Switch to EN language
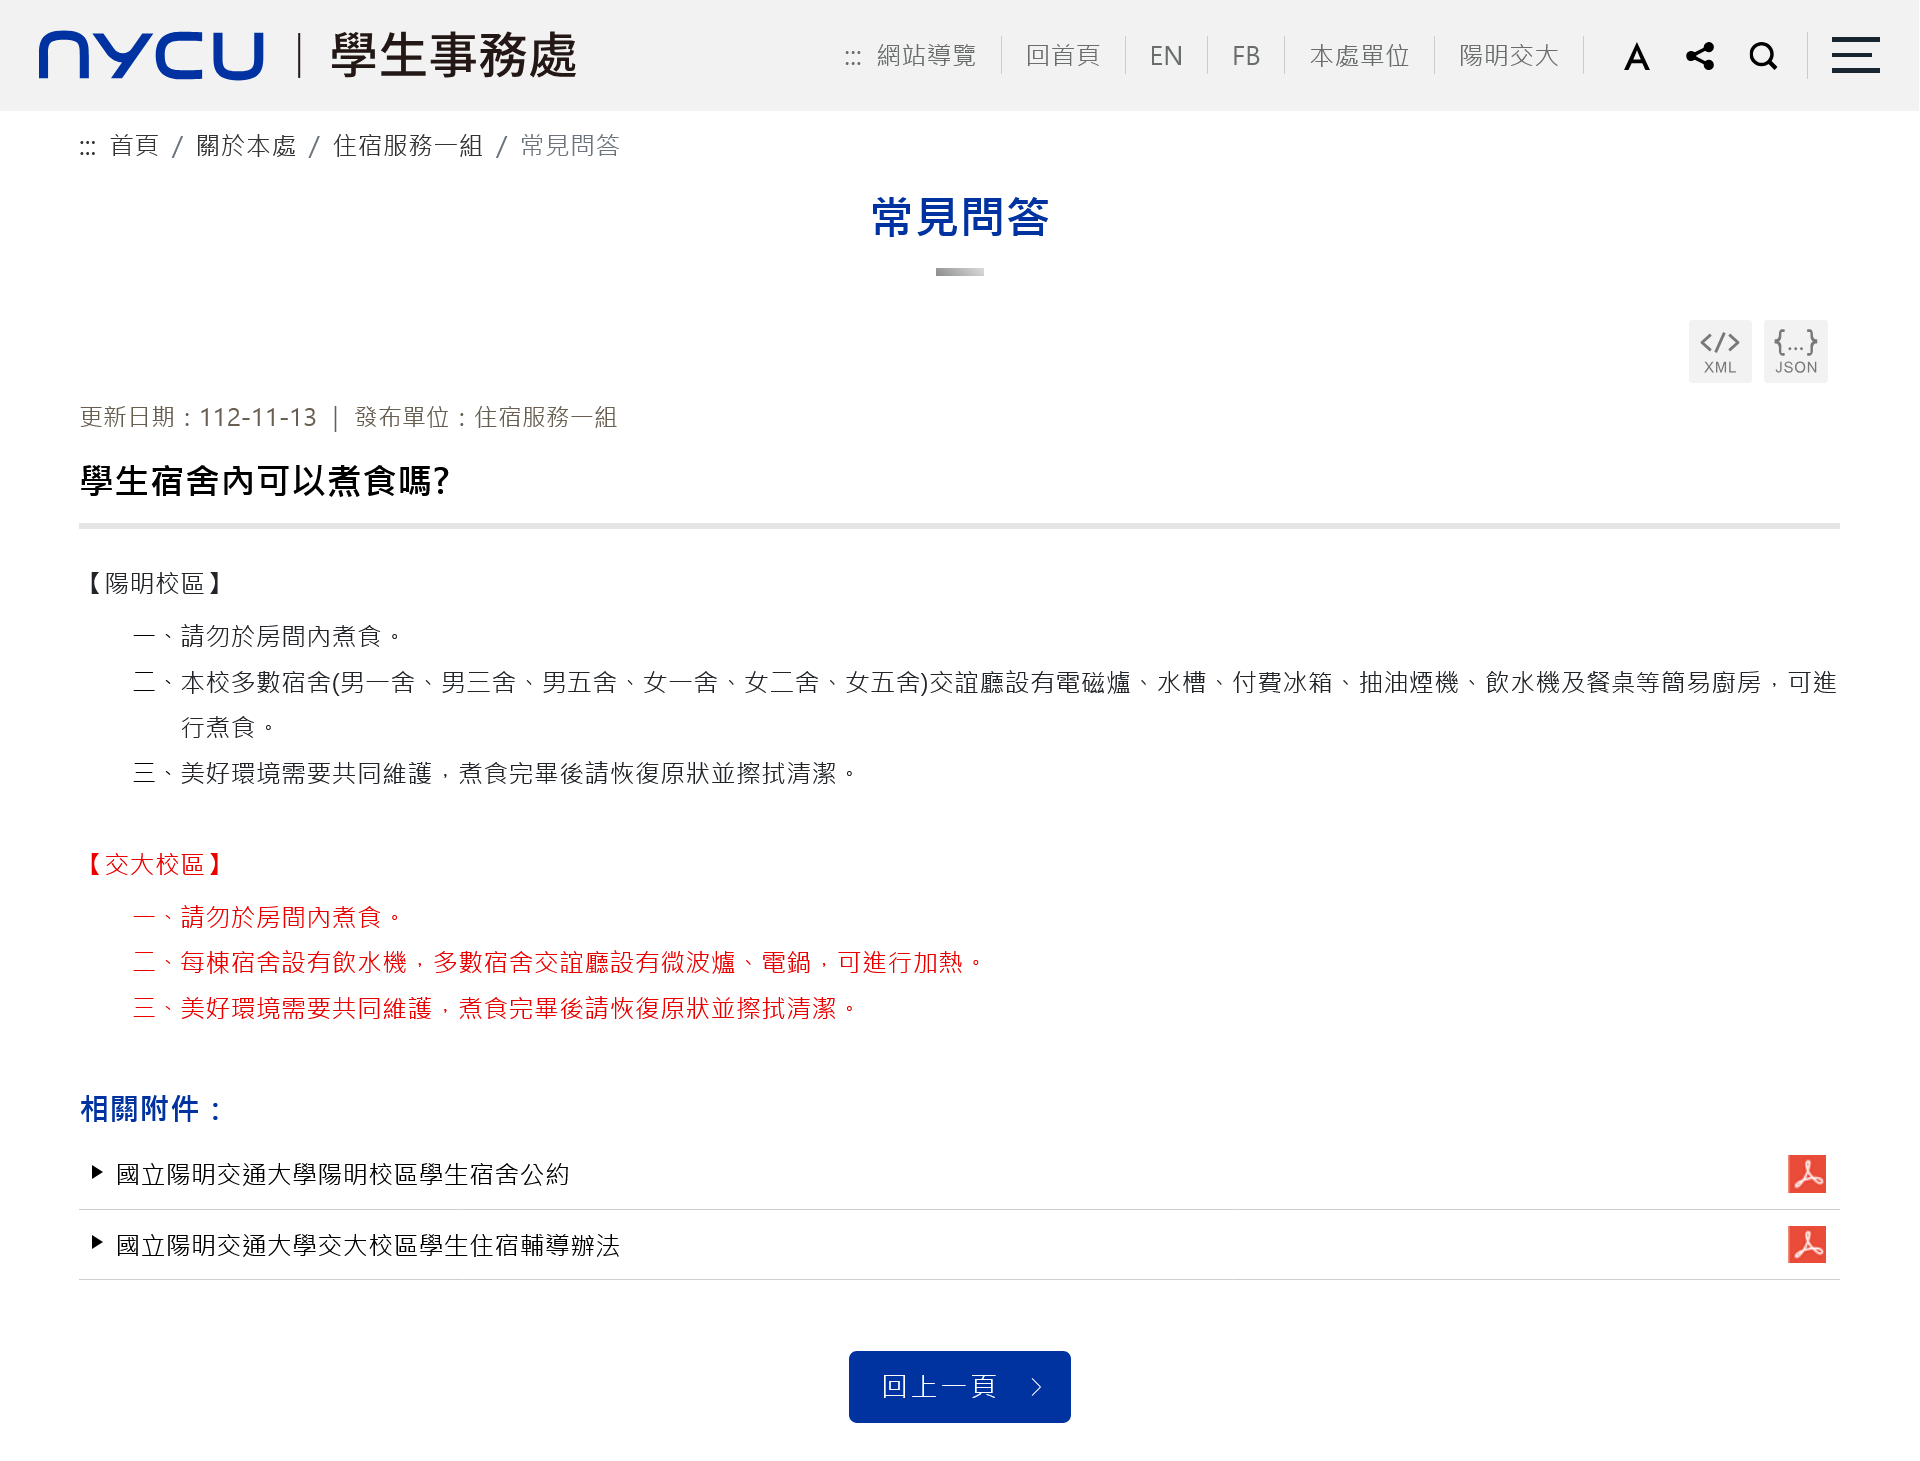 [1166, 56]
